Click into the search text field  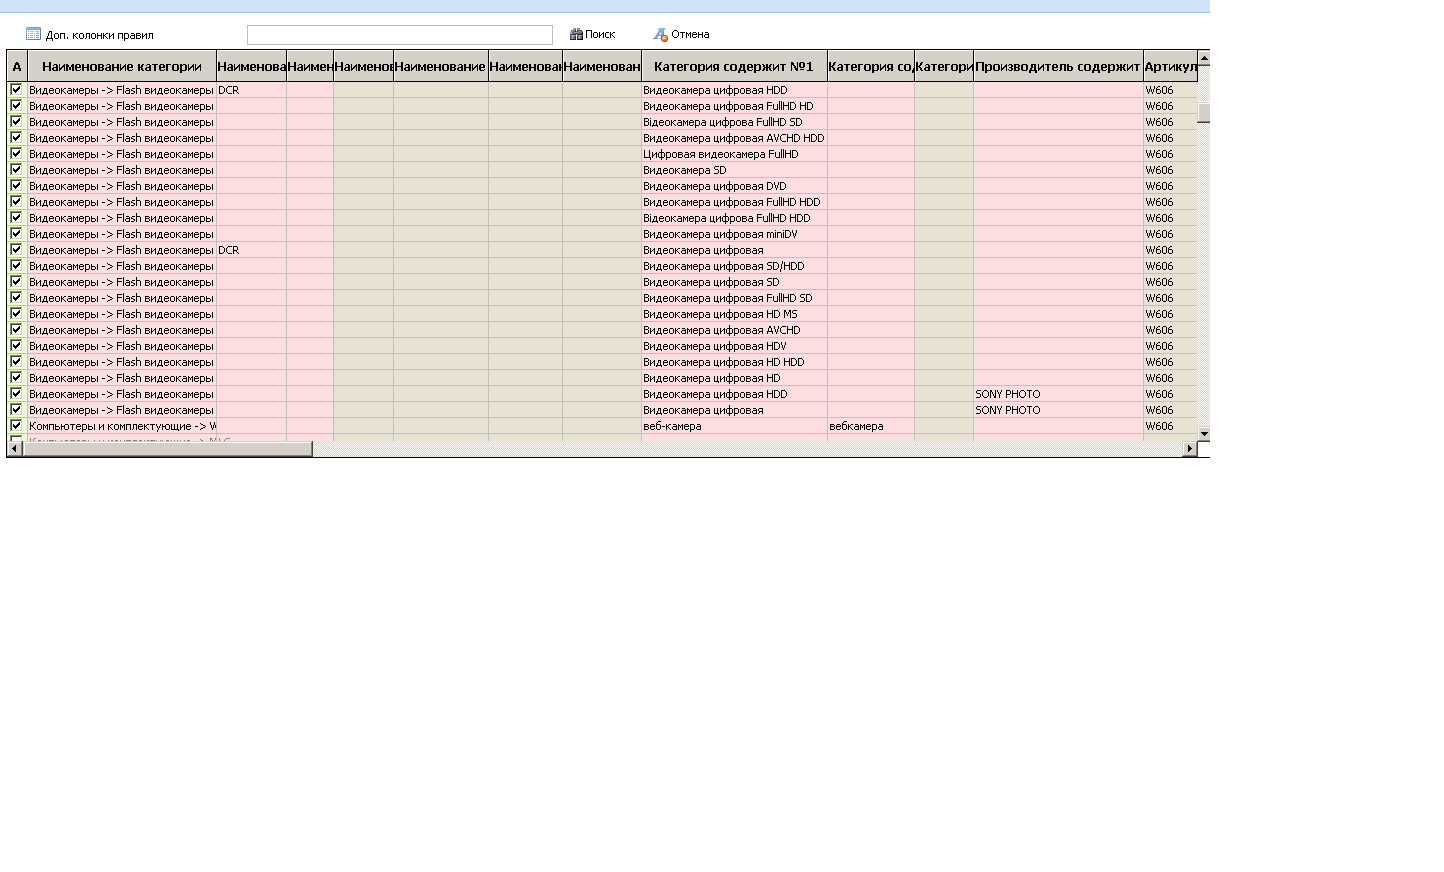(x=400, y=35)
